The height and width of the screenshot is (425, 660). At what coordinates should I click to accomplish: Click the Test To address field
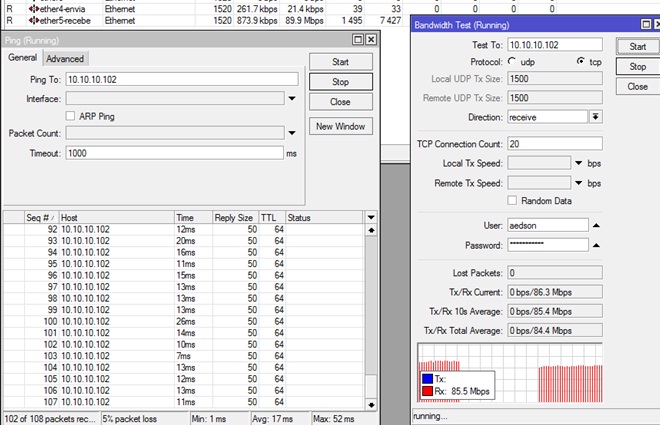555,45
